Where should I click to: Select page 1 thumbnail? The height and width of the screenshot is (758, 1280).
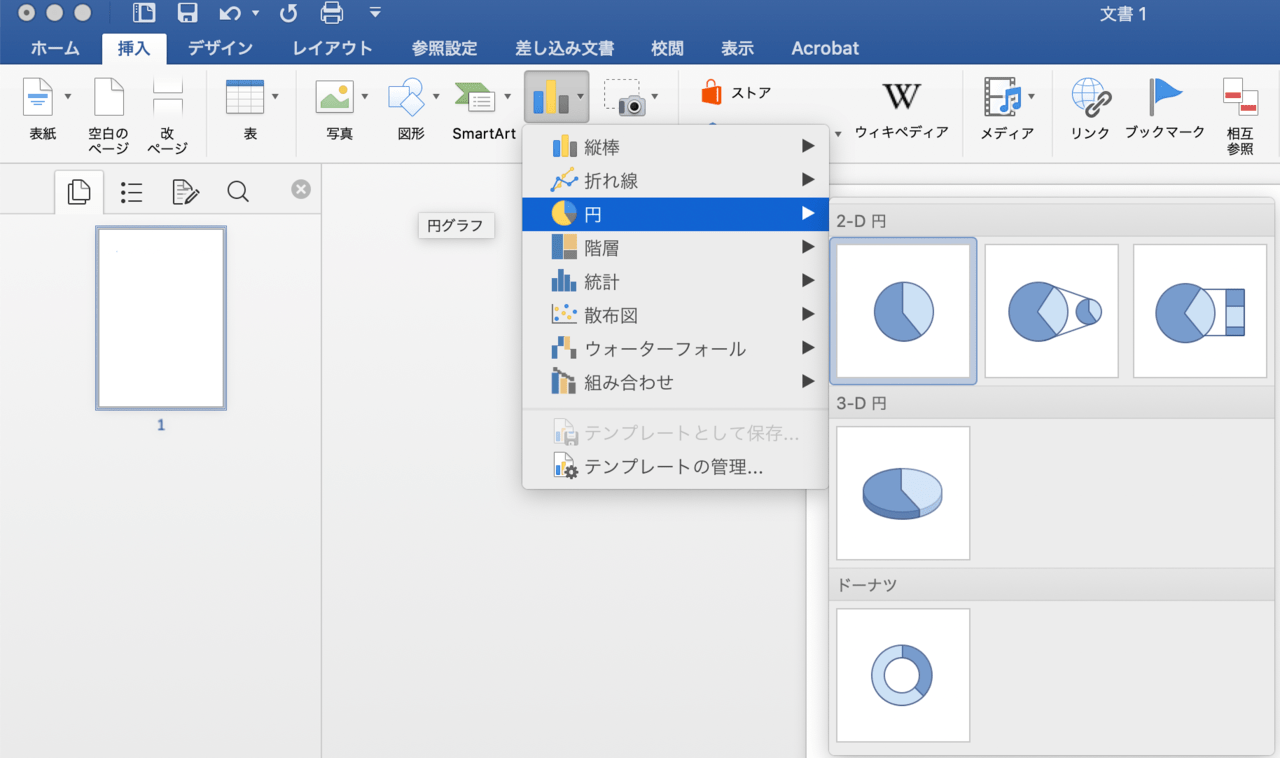(161, 318)
